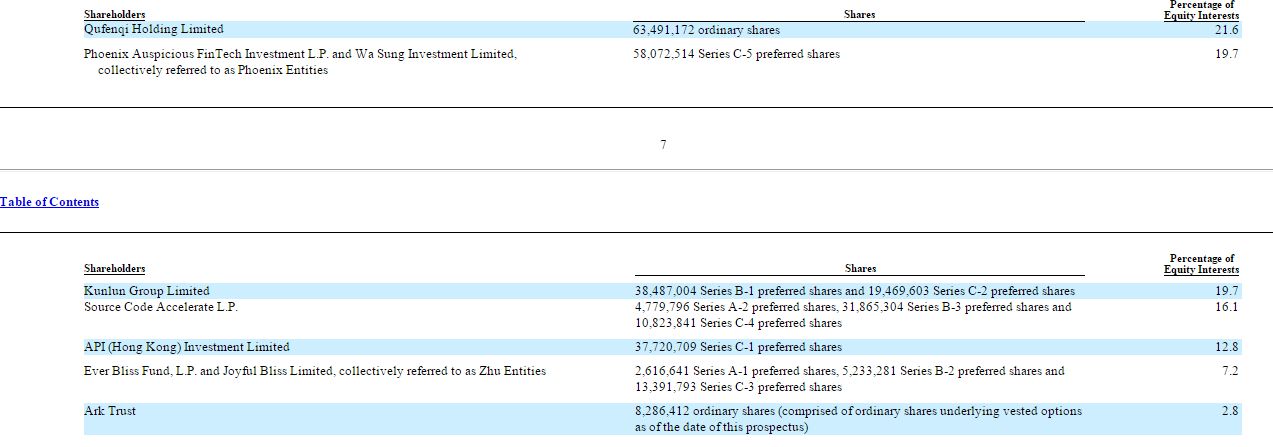
Task: Select 37,720,709 Series C-1 preferred shares
Action: coord(737,347)
